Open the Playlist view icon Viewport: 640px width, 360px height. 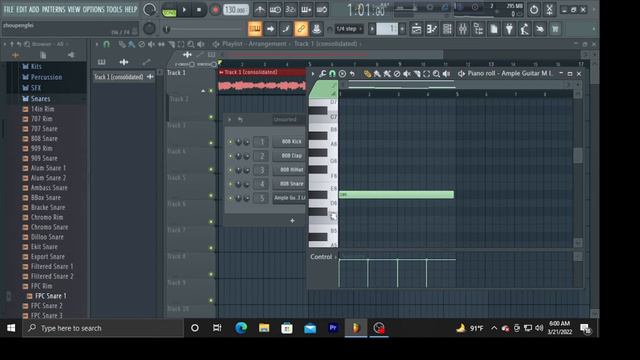[416, 29]
